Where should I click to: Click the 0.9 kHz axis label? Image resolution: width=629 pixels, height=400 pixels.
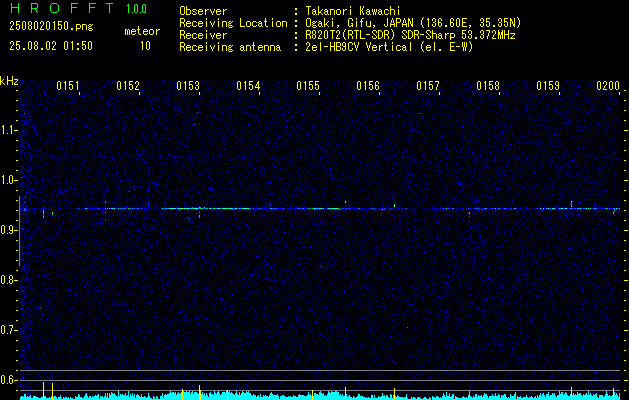pyautogui.click(x=8, y=230)
